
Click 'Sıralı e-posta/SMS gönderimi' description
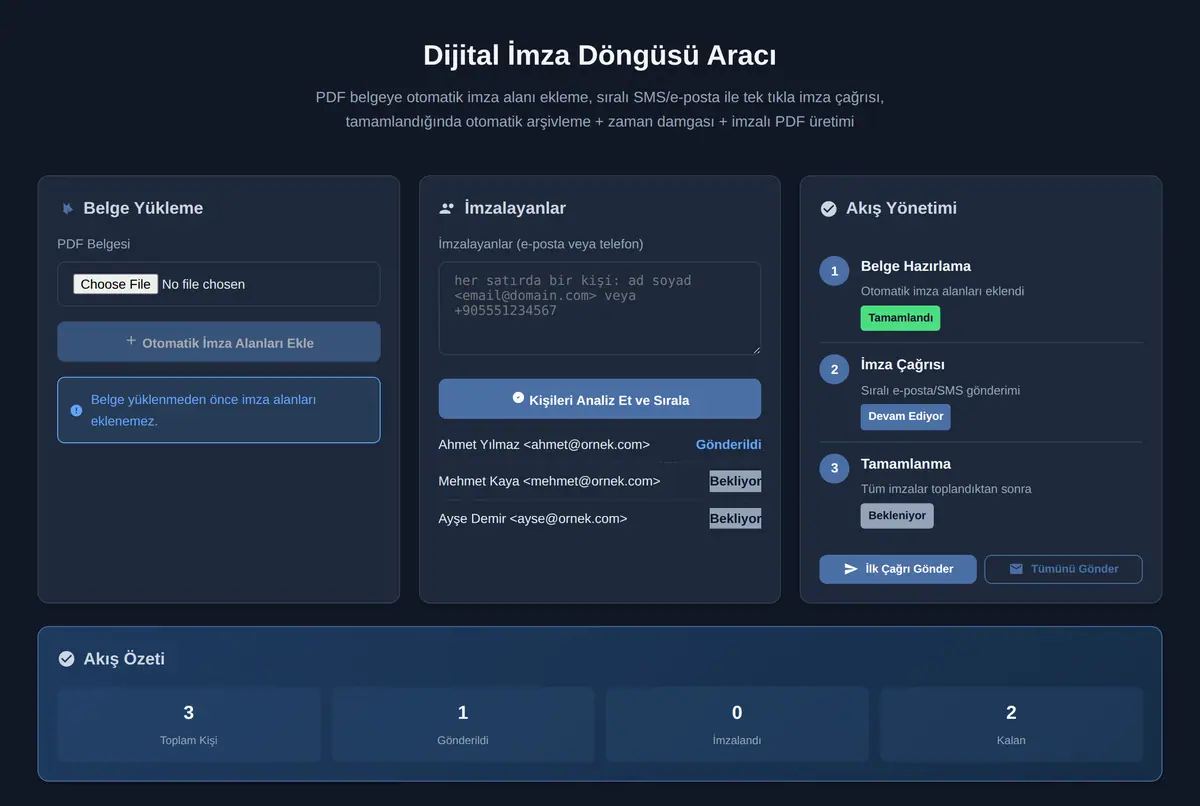click(x=940, y=390)
